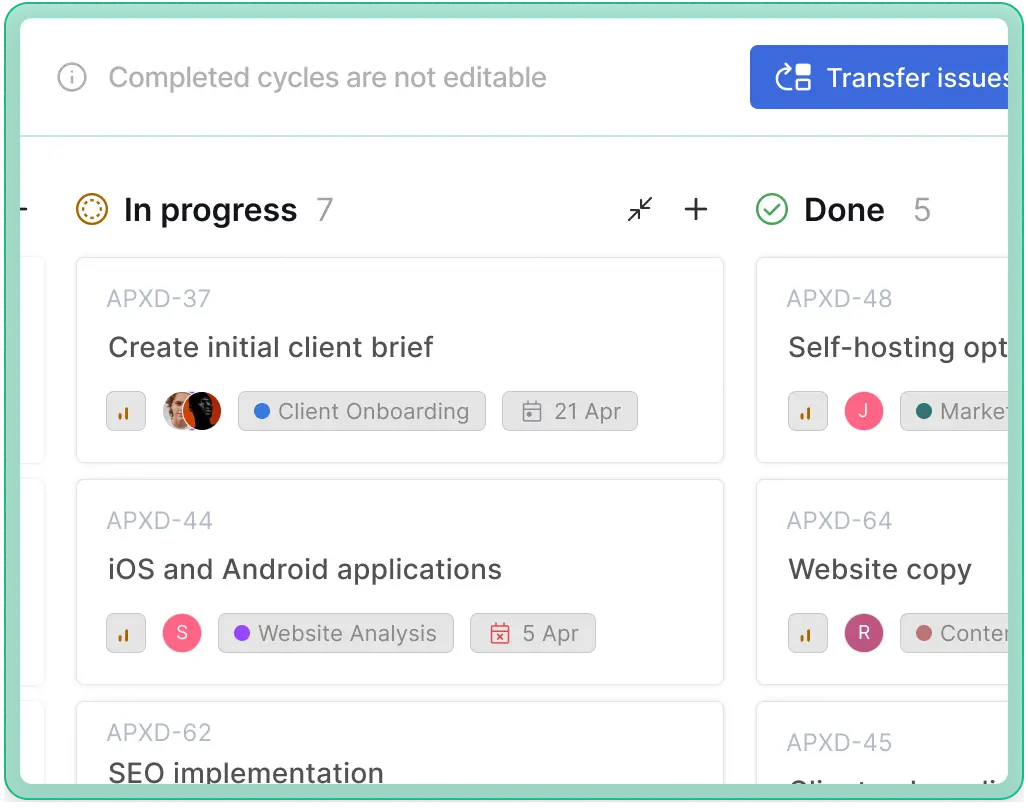Screen dimensions: 1028x808
Task: Open the Client Onboarding module dropdown
Action: 361,411
